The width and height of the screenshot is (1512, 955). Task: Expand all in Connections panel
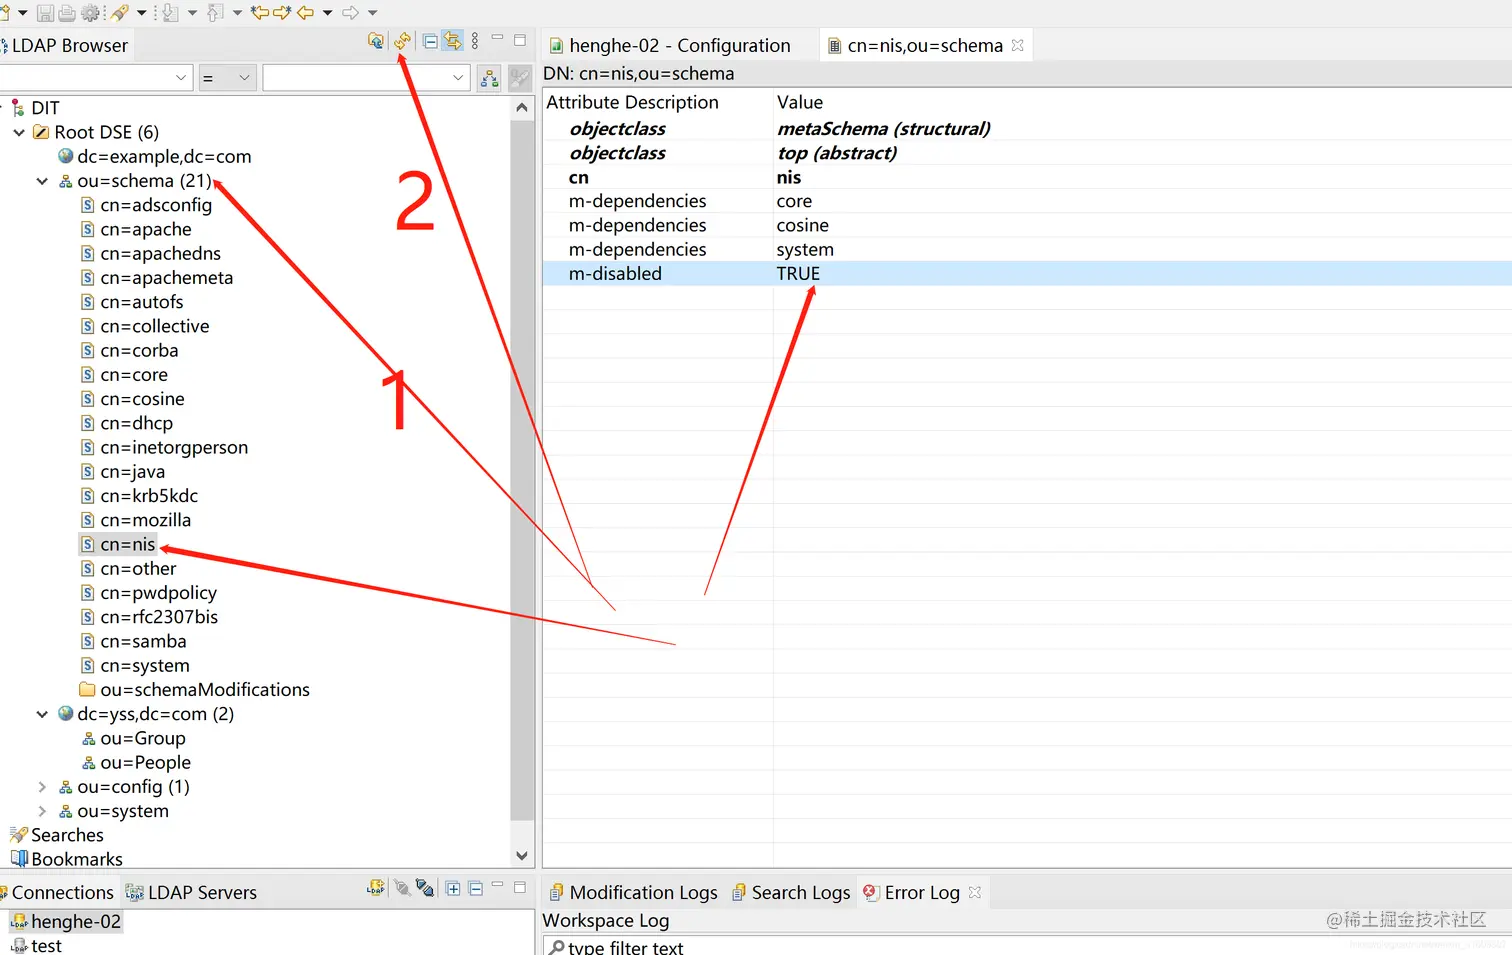coord(453,888)
